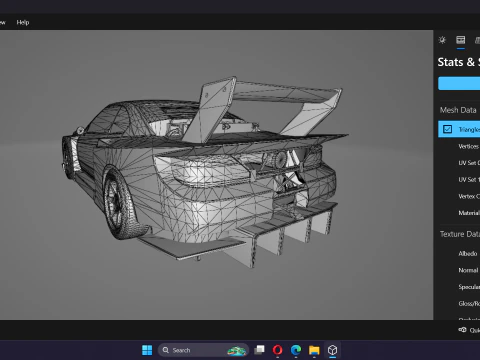Select Specular under Texture Data

point(469,287)
